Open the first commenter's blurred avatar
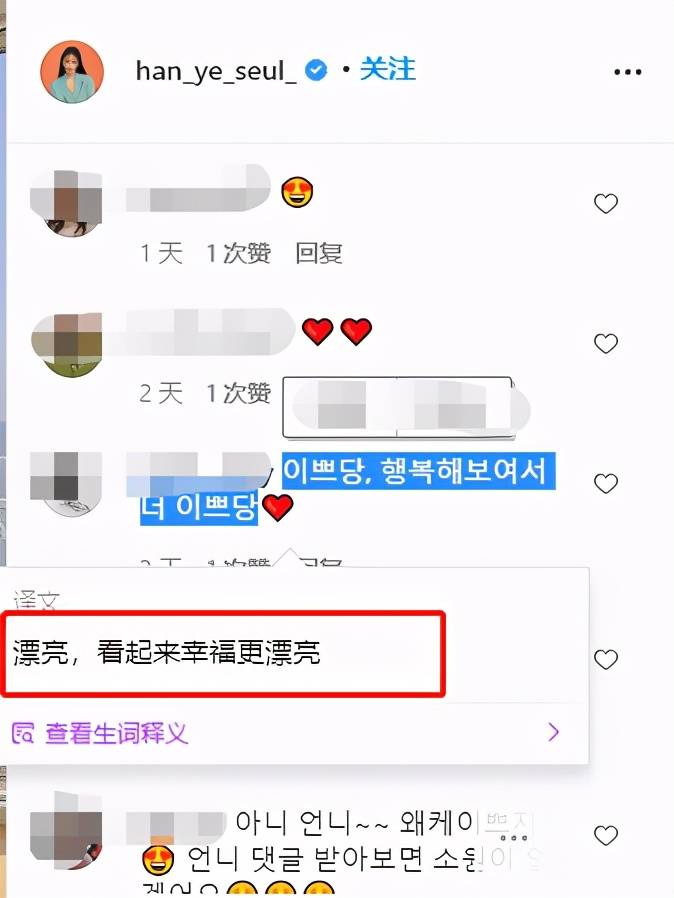The image size is (674, 898). click(66, 203)
